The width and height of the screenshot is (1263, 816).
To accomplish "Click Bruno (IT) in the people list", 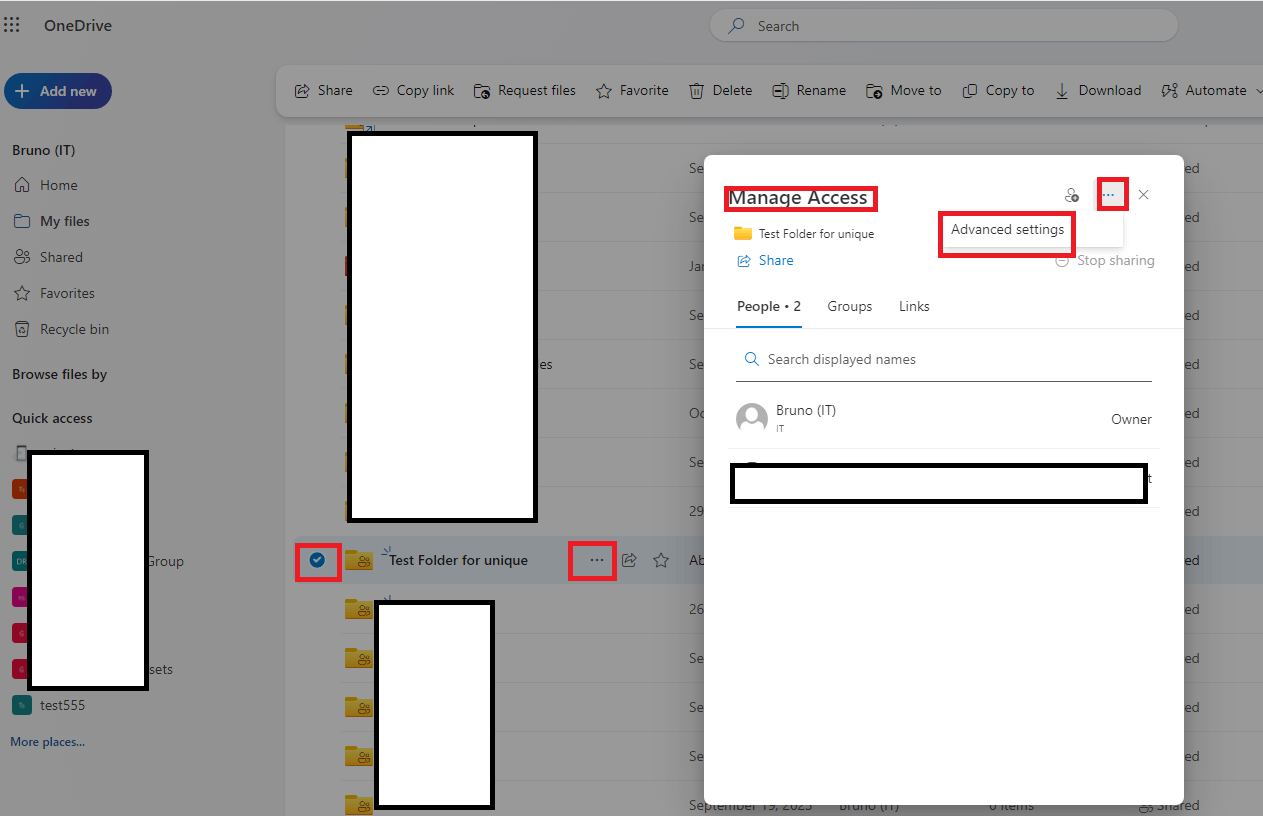I will click(806, 411).
